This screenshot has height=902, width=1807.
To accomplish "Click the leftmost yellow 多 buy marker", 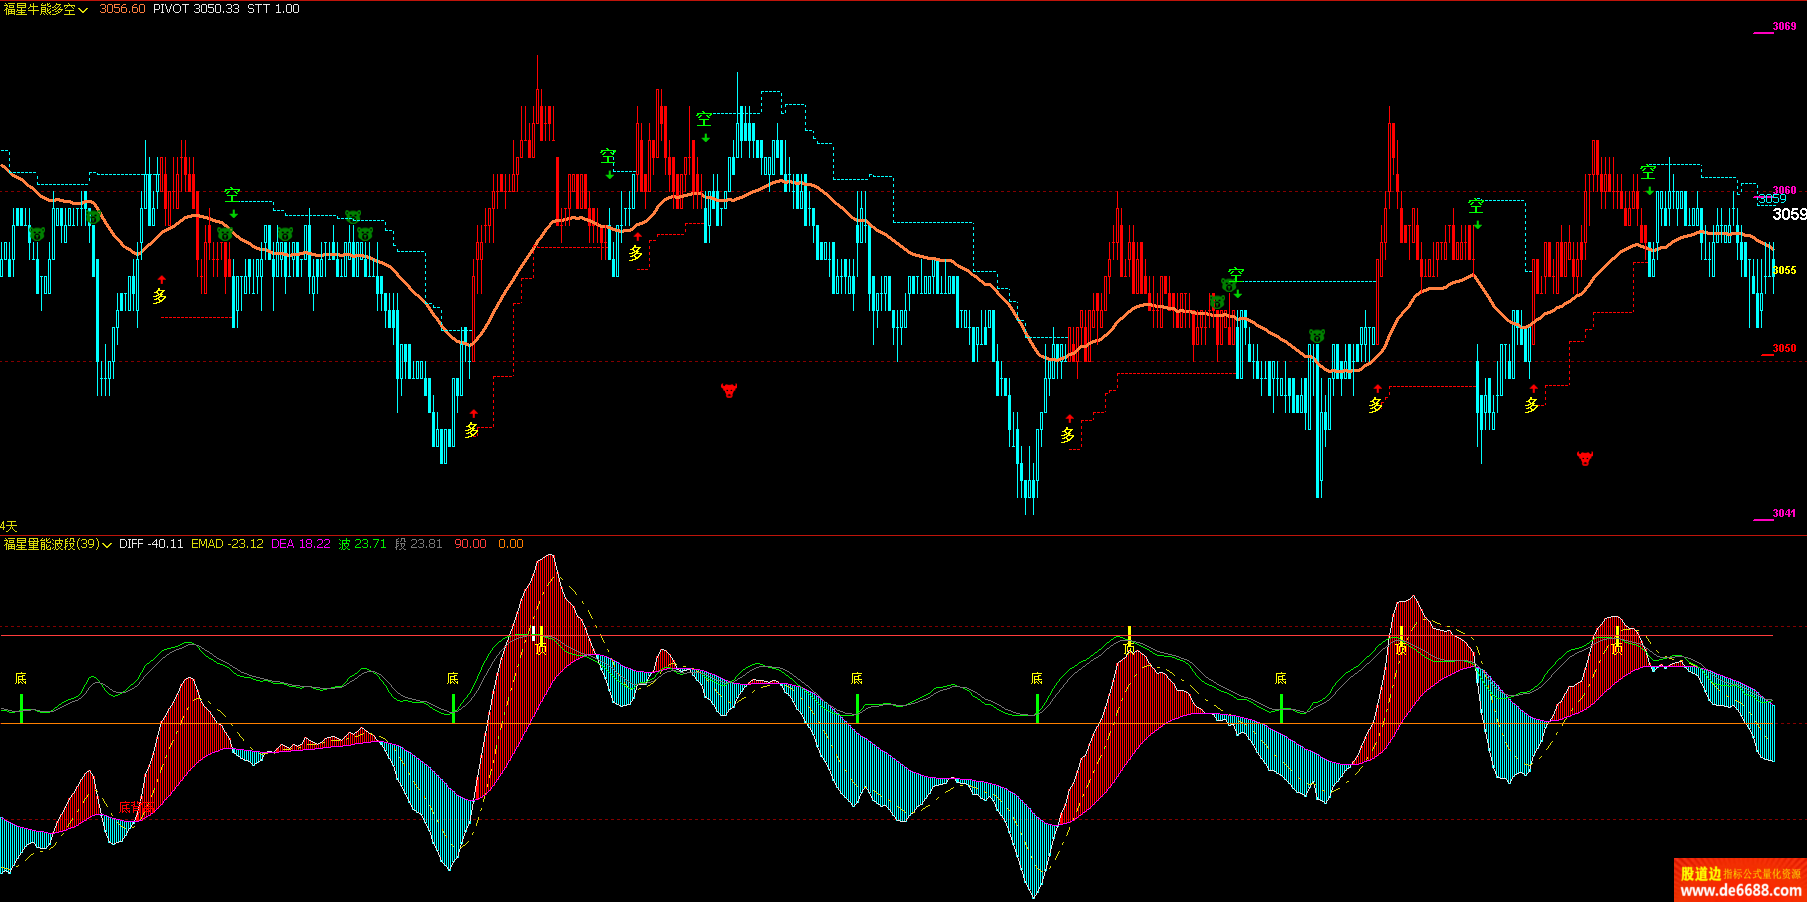I will (160, 296).
